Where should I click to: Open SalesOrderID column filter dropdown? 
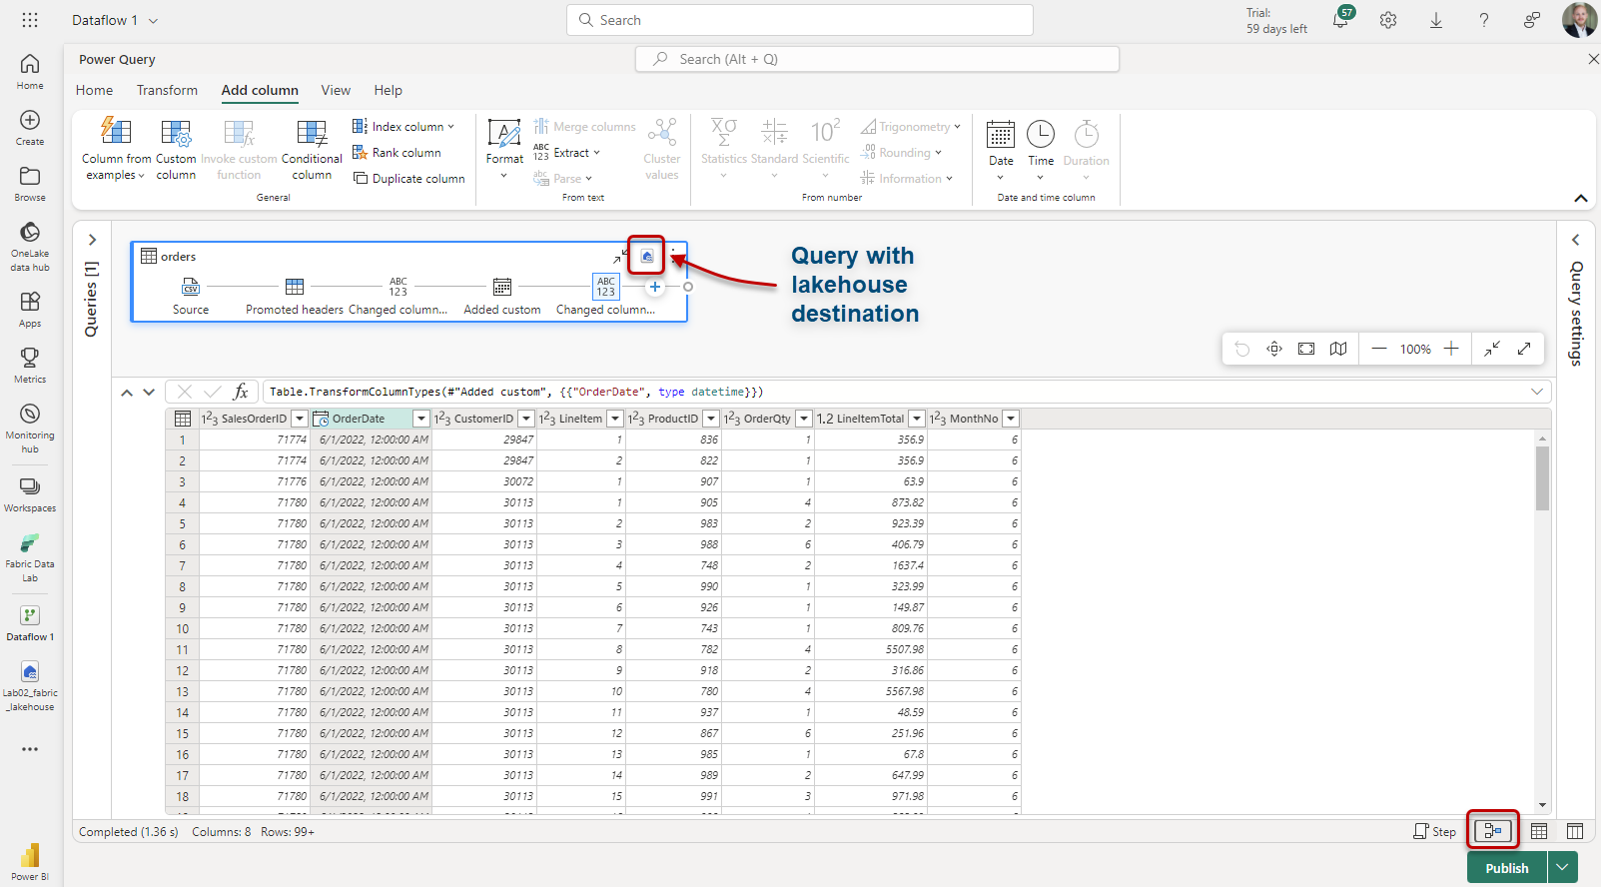[299, 419]
